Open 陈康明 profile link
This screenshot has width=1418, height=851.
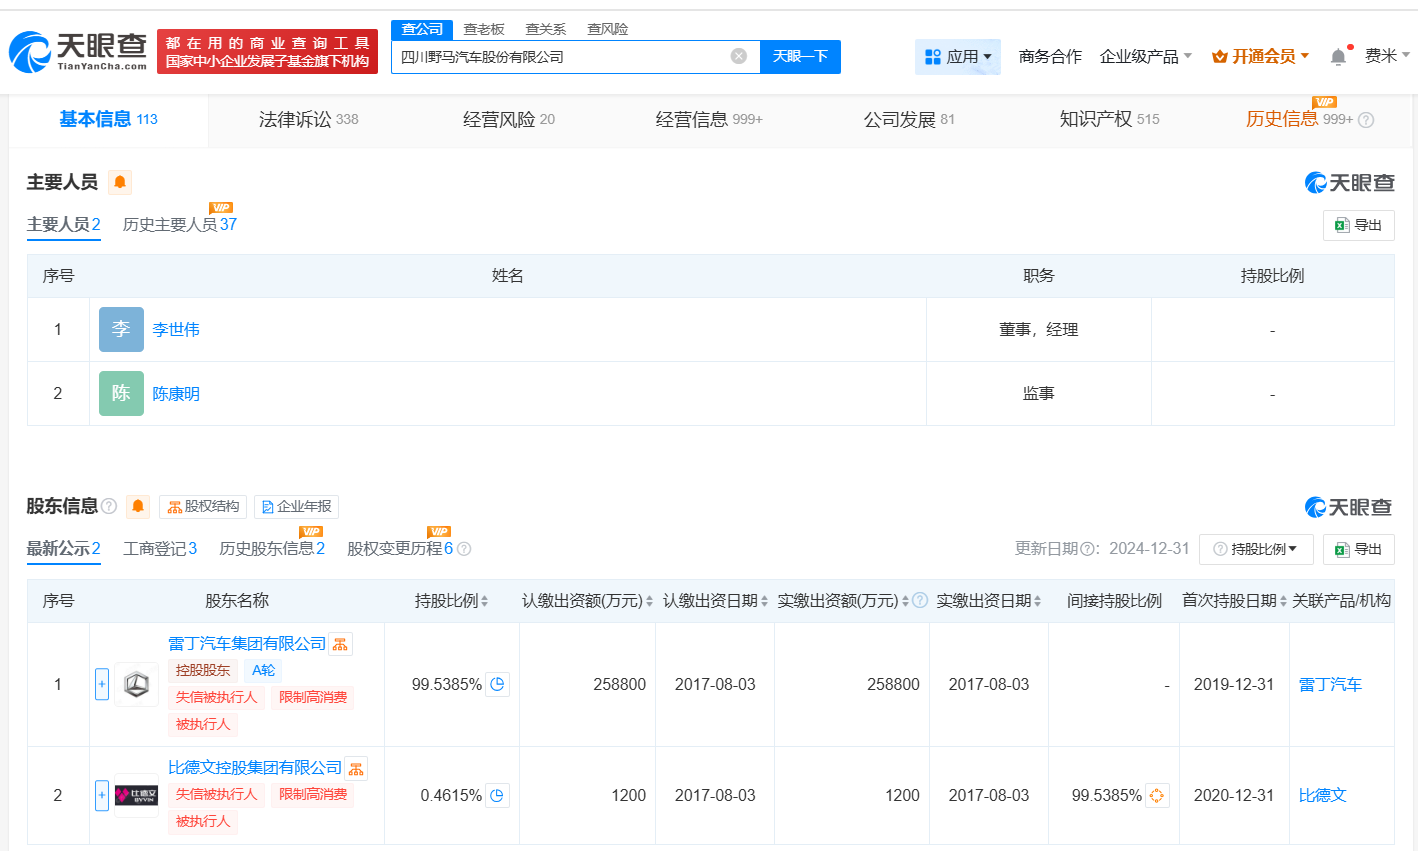pyautogui.click(x=176, y=394)
